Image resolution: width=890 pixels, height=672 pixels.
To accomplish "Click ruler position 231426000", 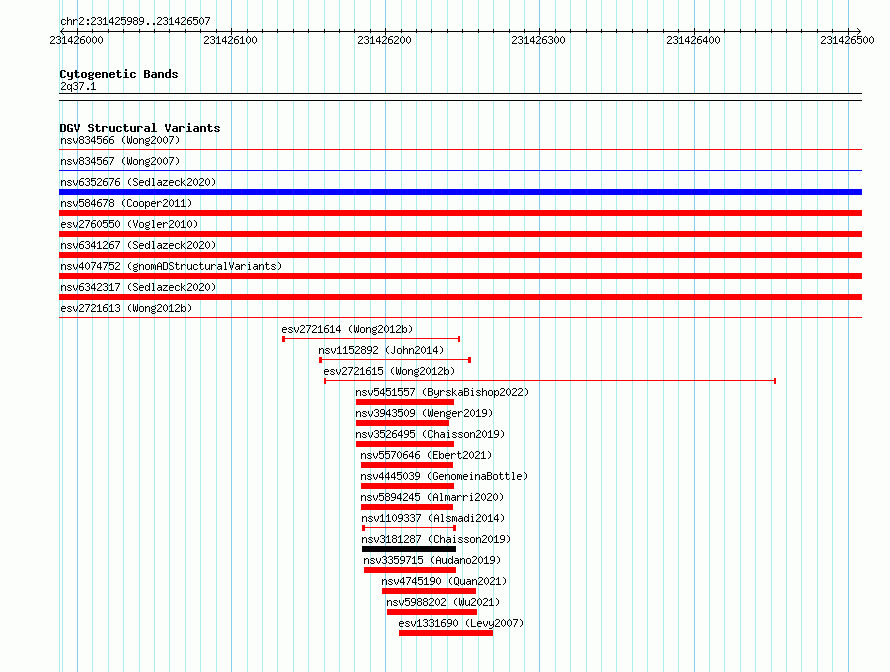I will [77, 40].
